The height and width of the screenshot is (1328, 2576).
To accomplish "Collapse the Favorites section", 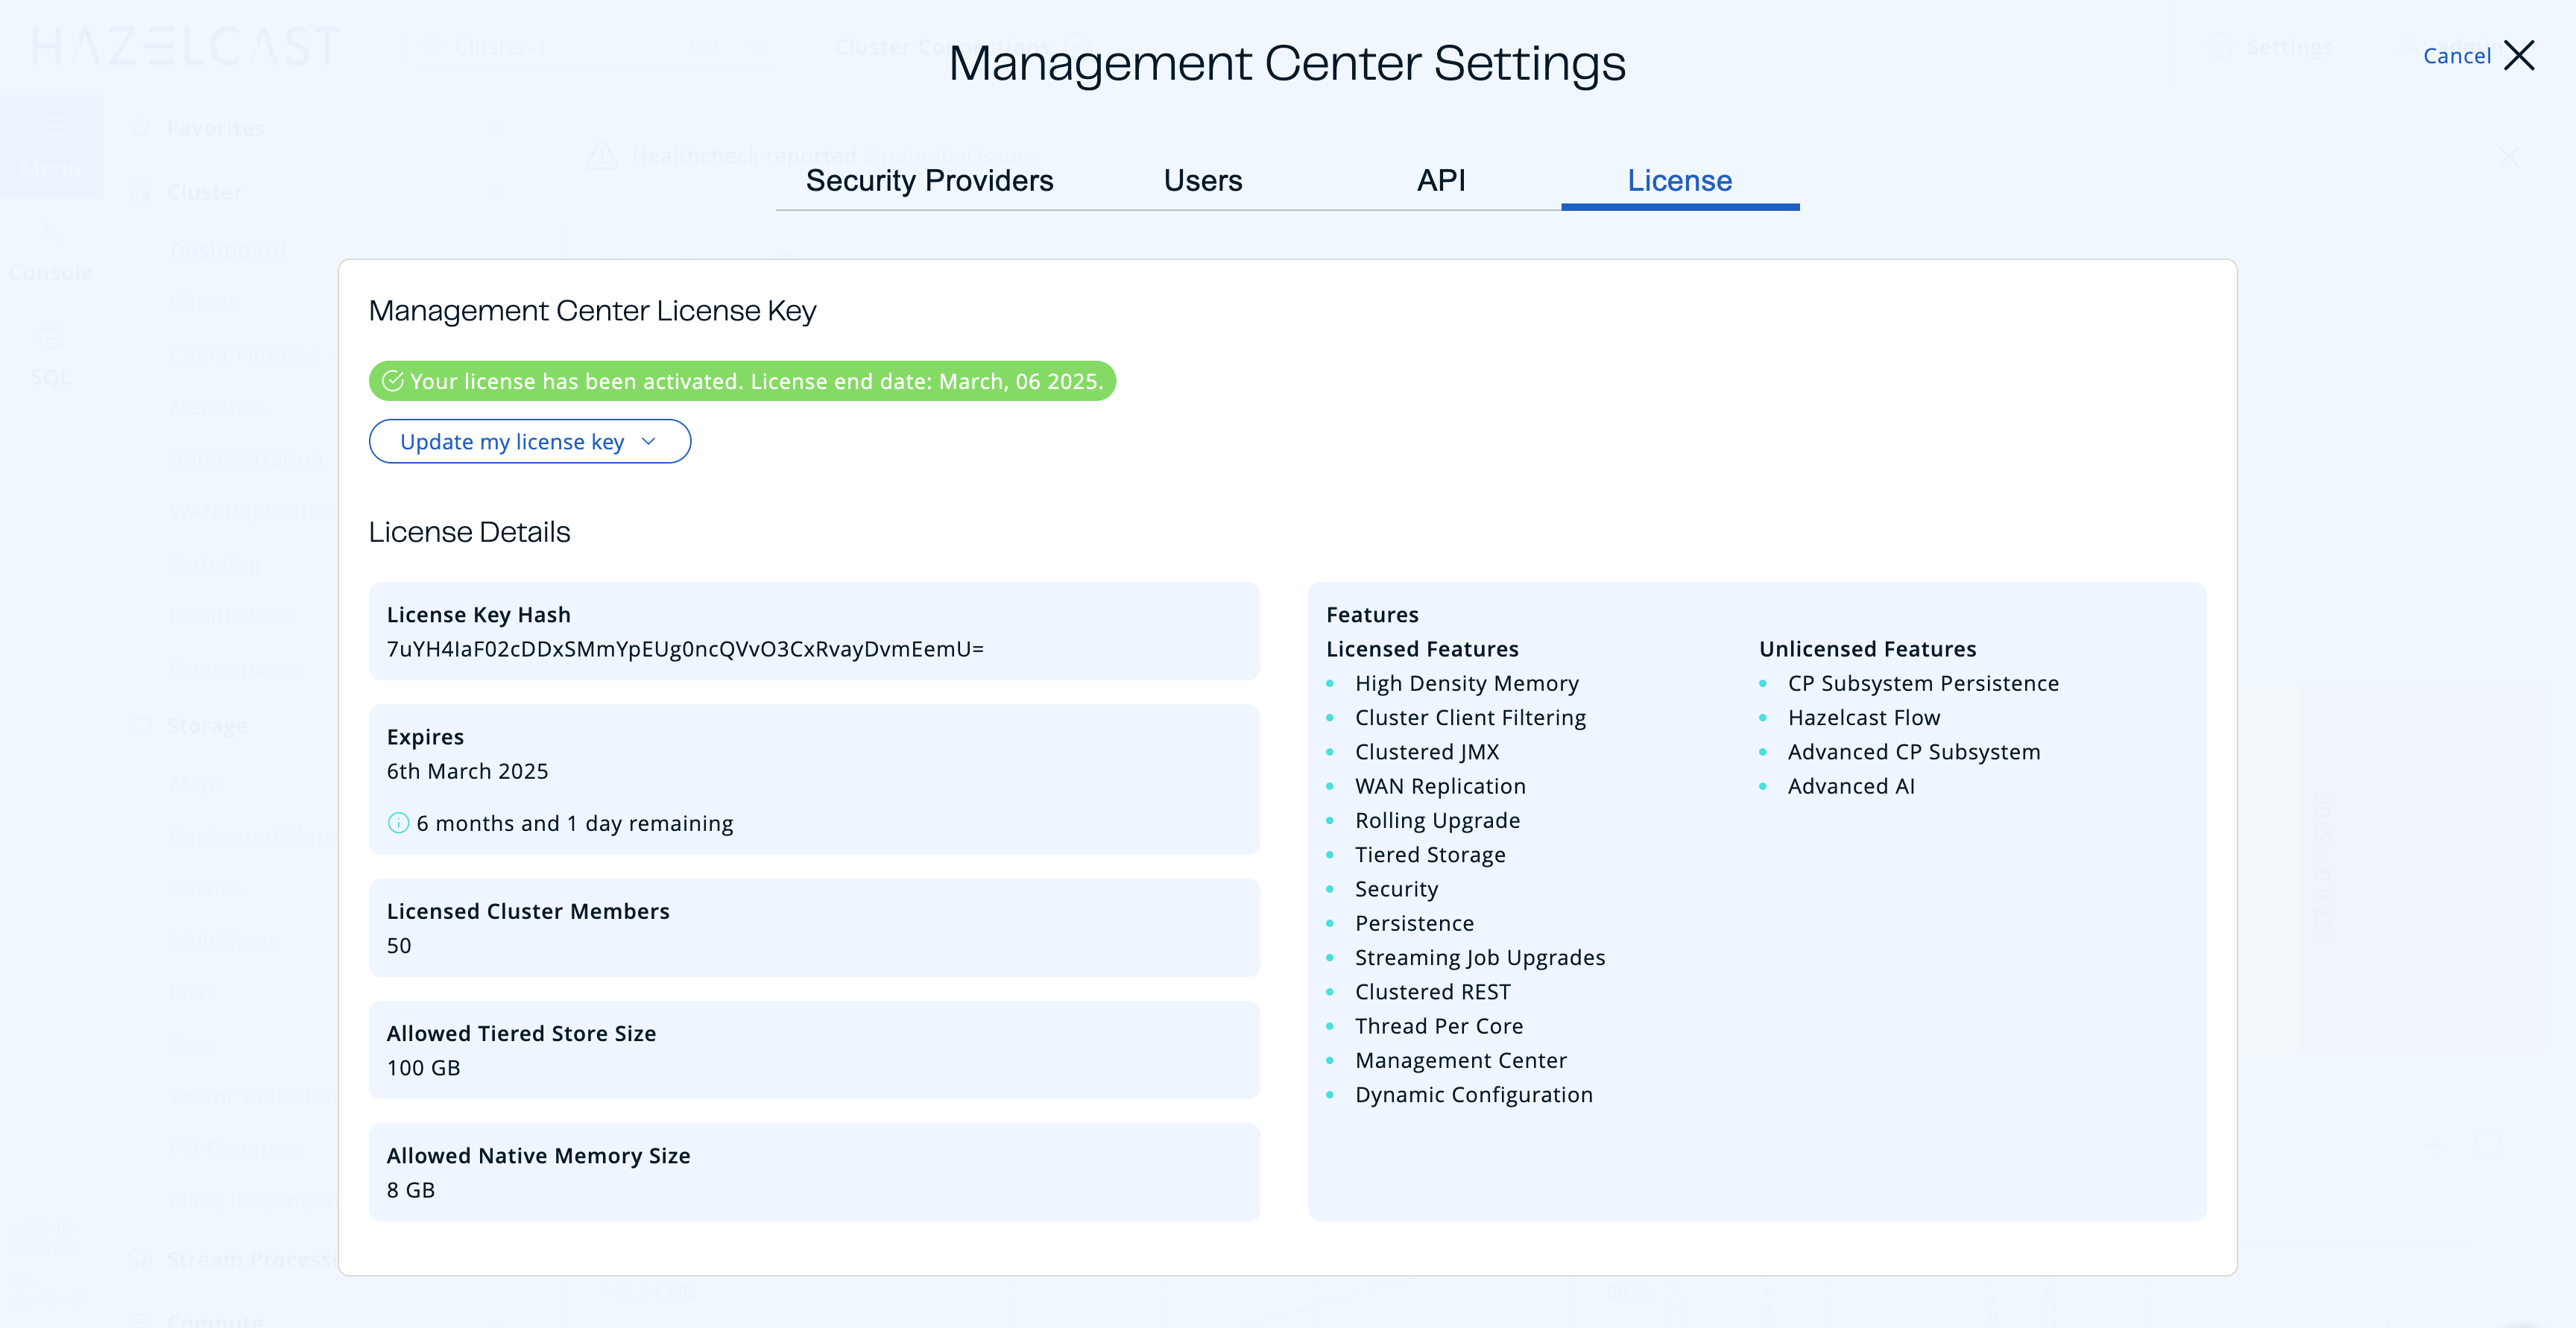I will coord(497,128).
